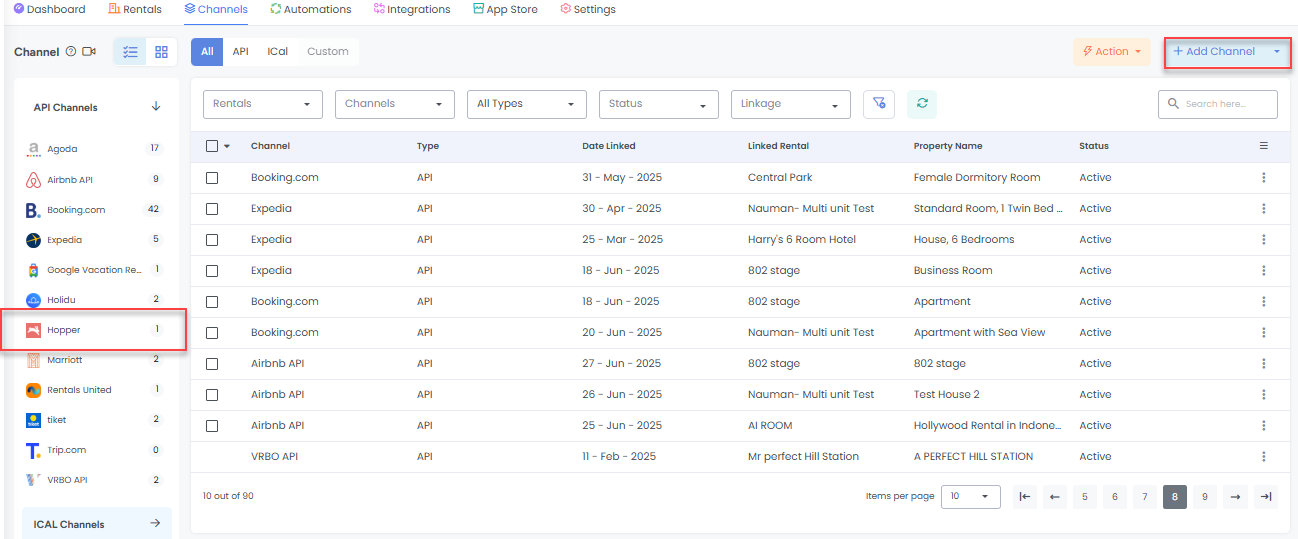
Task: Tick the select-all checkbox in table header
Action: 212,146
